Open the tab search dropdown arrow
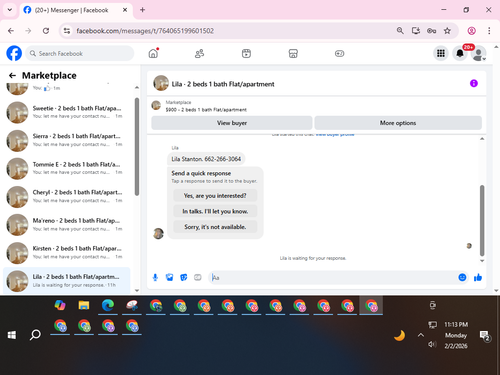This screenshot has width=500, height=375. click(10, 10)
